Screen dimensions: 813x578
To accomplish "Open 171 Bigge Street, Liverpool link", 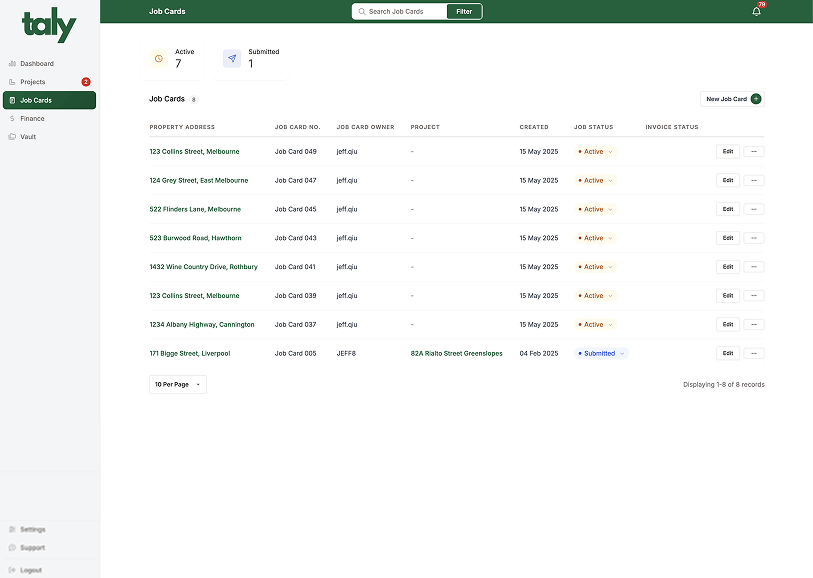I will (x=190, y=353).
